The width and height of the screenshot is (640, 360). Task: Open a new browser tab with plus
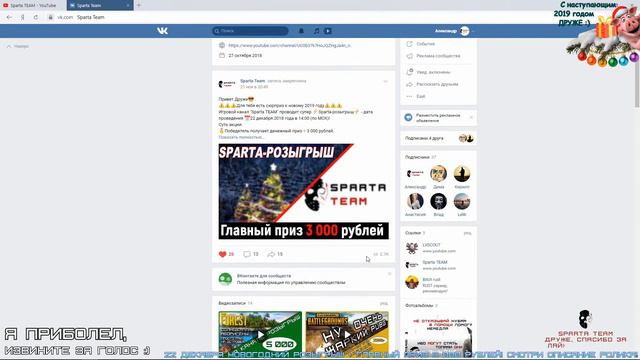(x=139, y=5)
